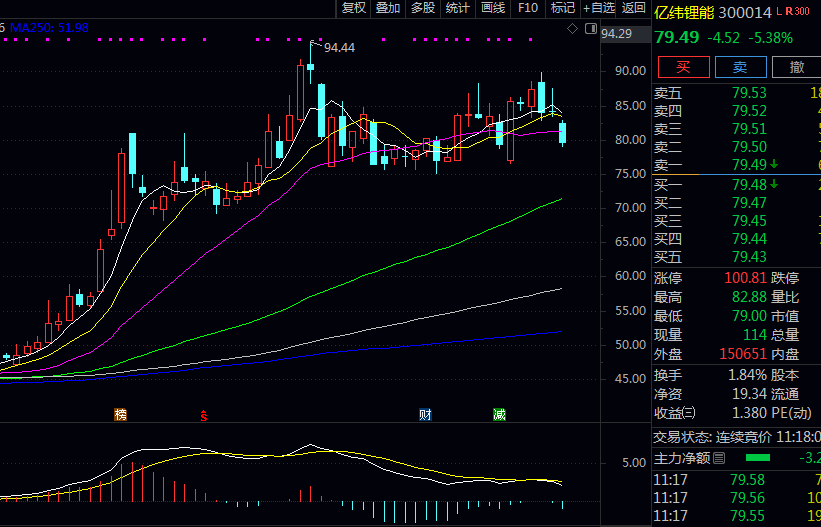This screenshot has width=821, height=527.
Task: Select 卖一 price 79.49
Action: coord(749,164)
